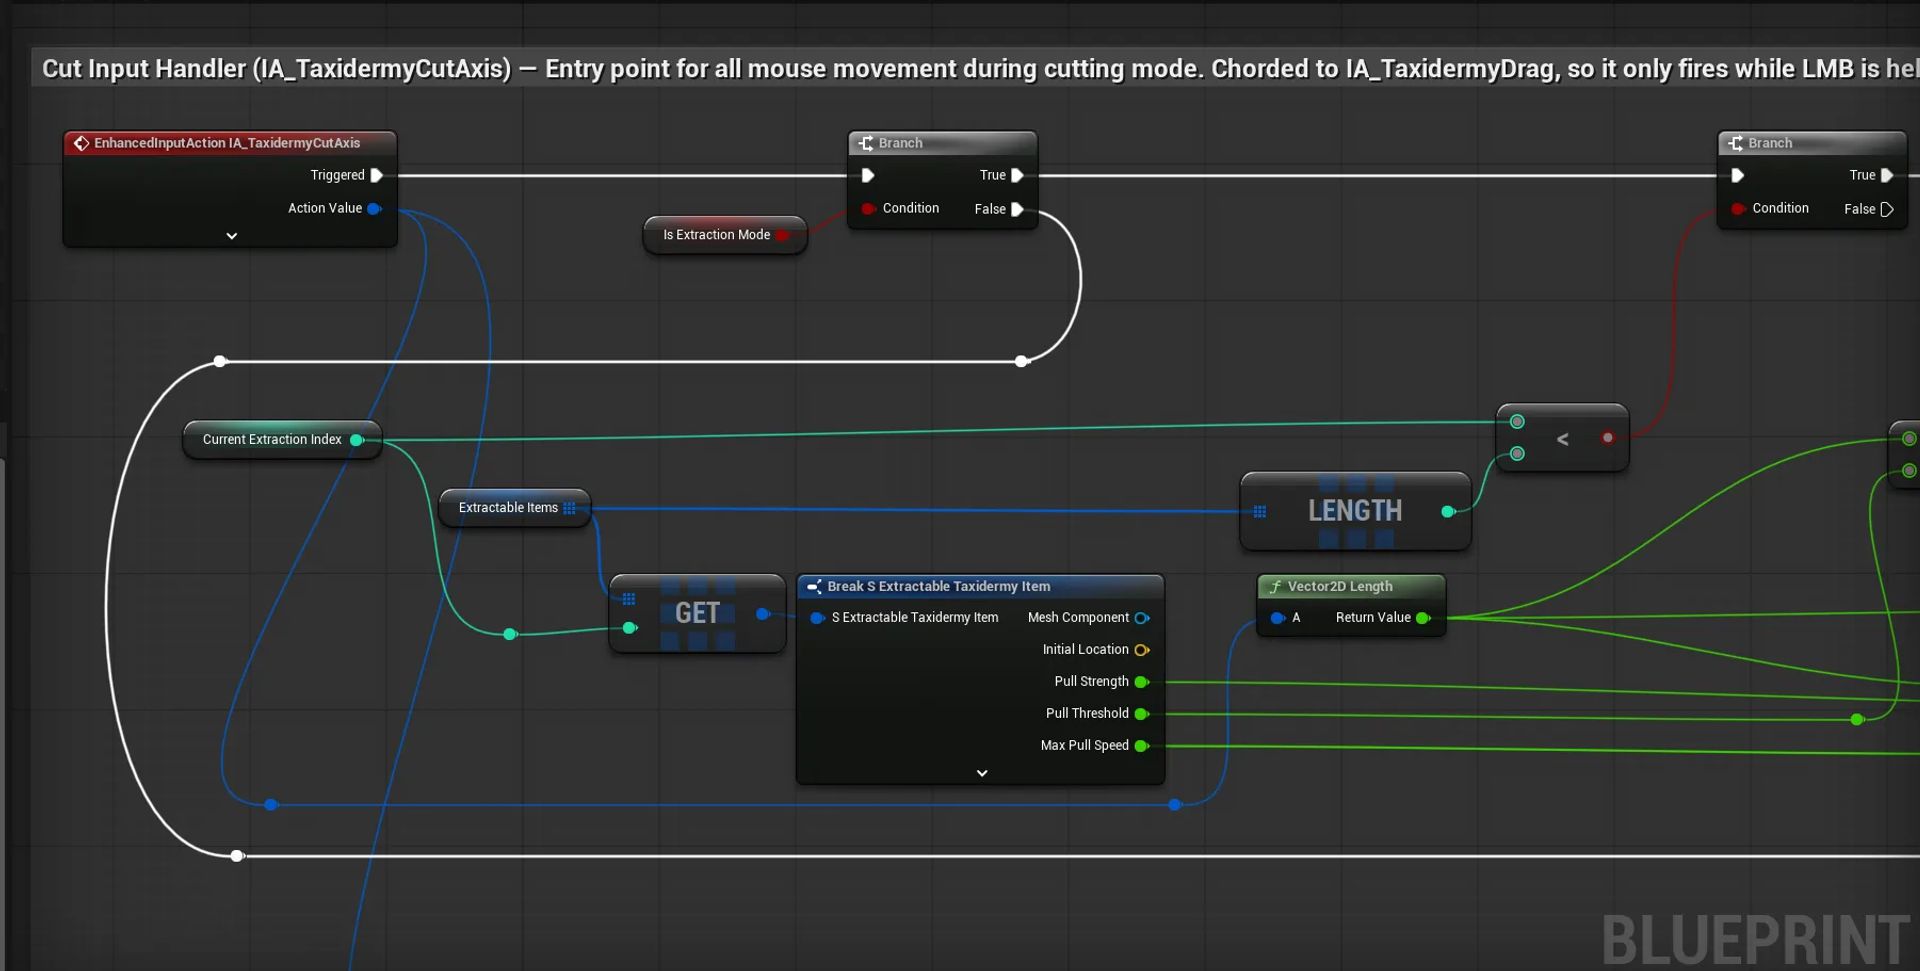Click the LENGTH node's array input pin
Image resolution: width=1920 pixels, height=971 pixels.
(1260, 512)
